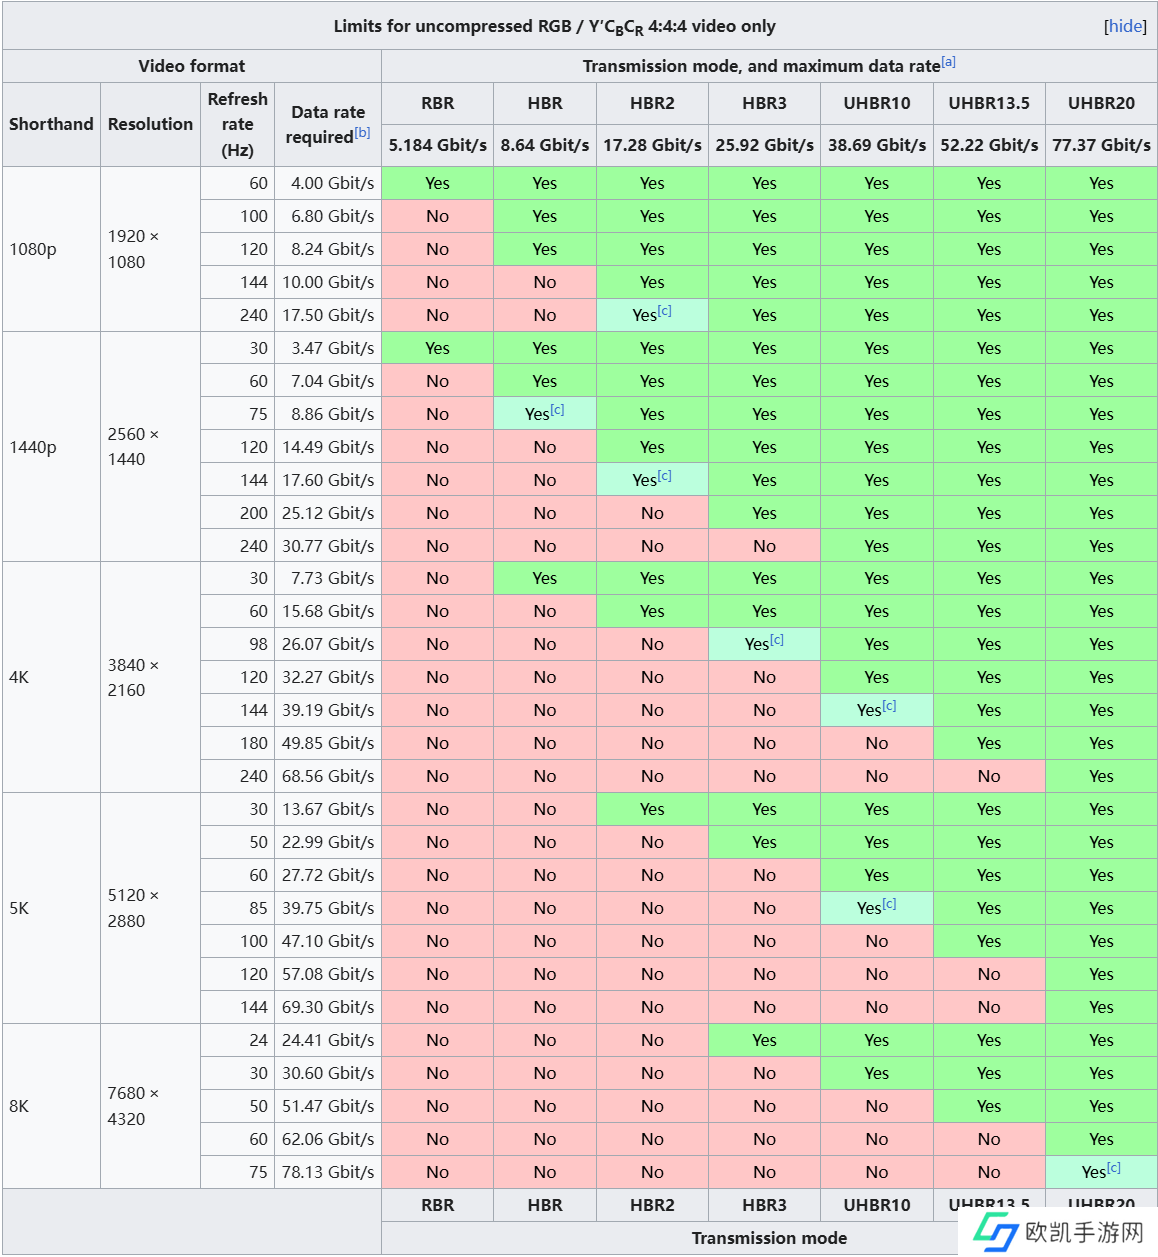Image resolution: width=1158 pixels, height=1257 pixels.
Task: Select the Resolution column header
Action: point(150,124)
